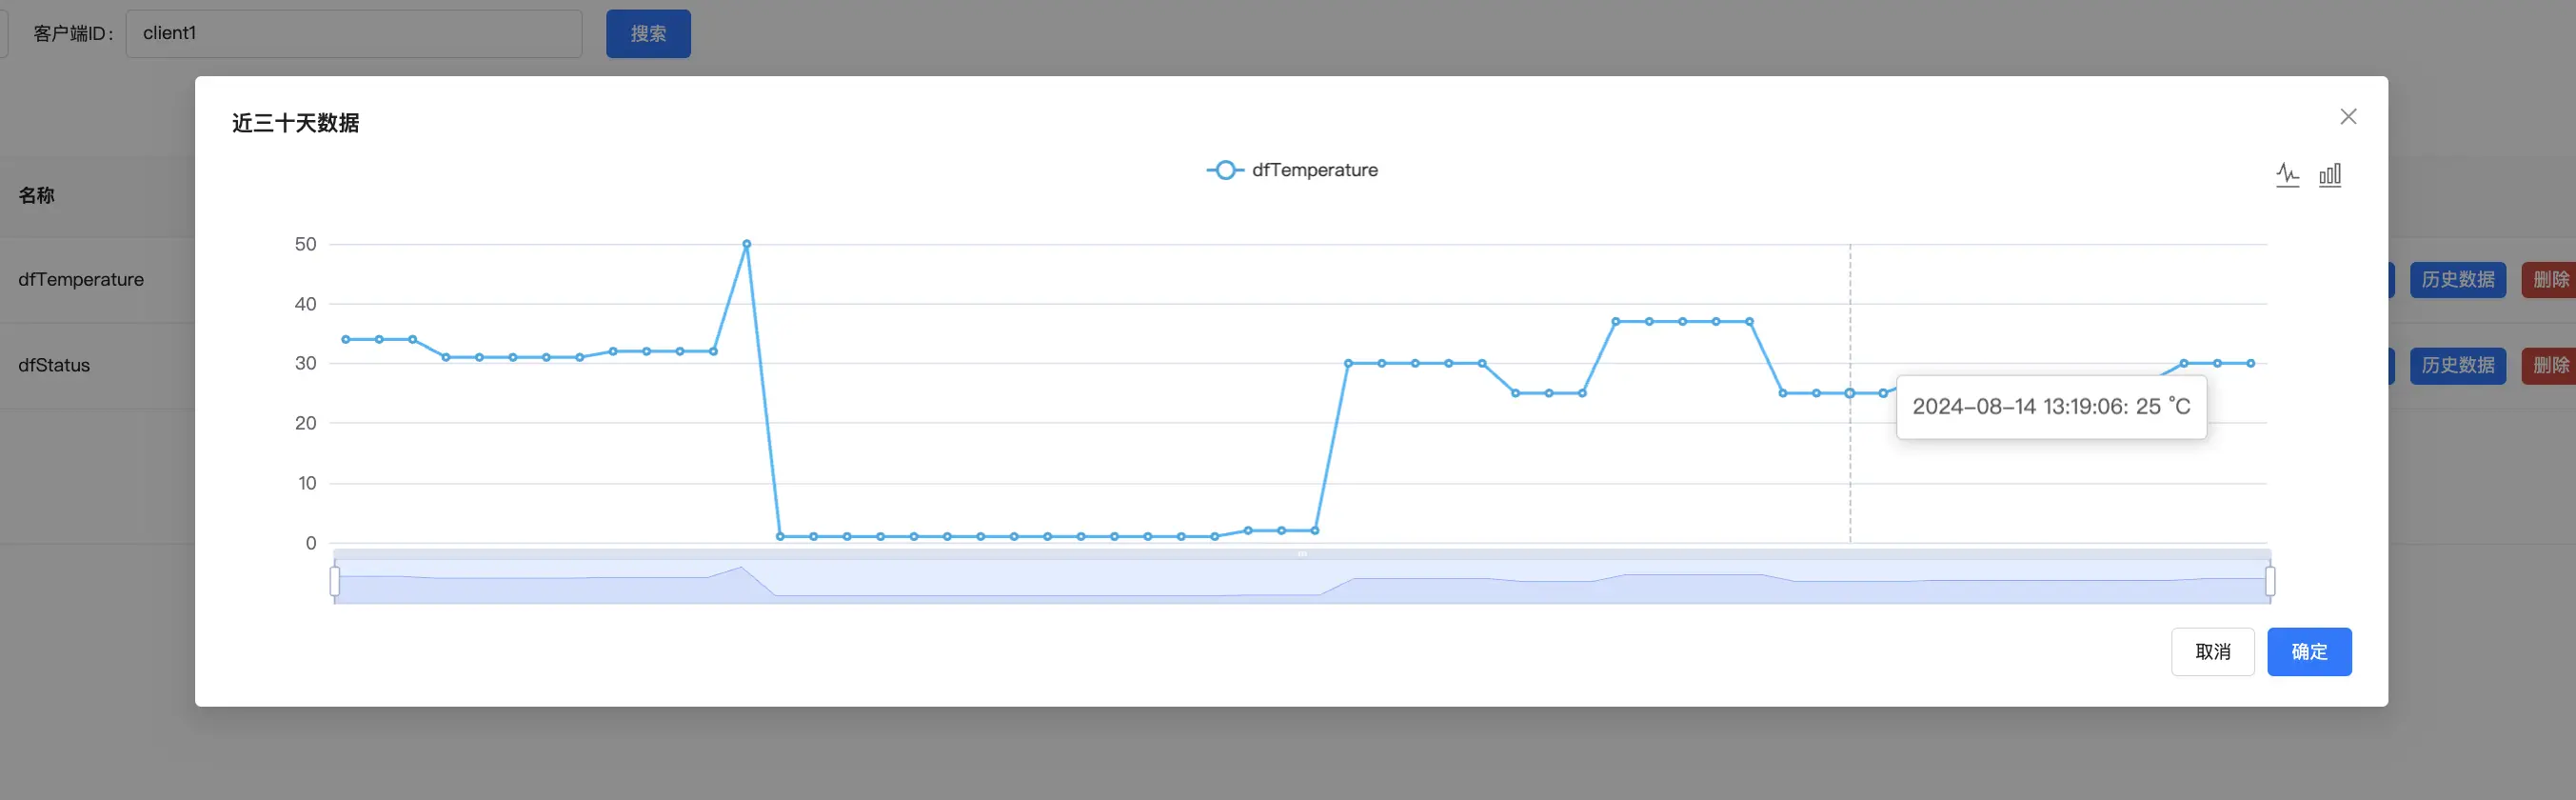Click the first data point on chart line
Screen dimensions: 2576x800
[346, 339]
